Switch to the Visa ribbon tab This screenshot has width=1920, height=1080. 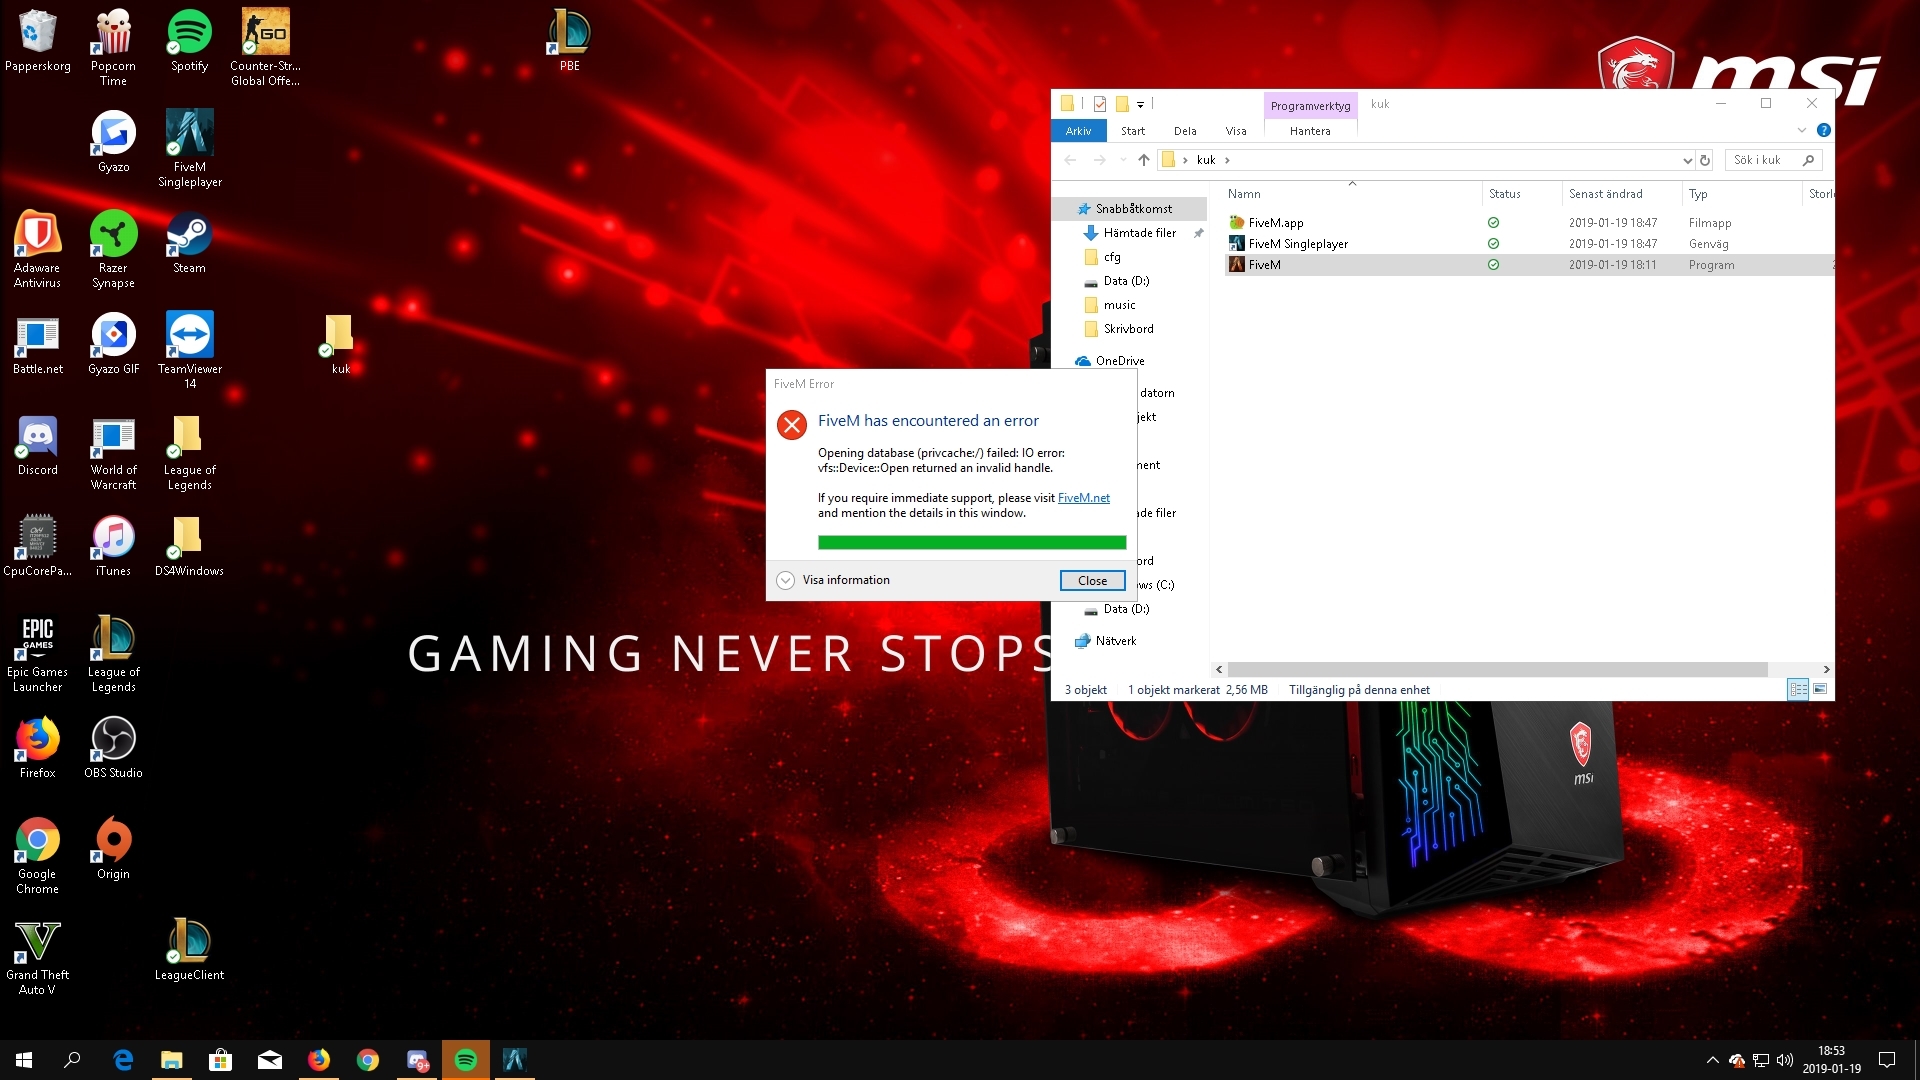click(x=1236, y=131)
